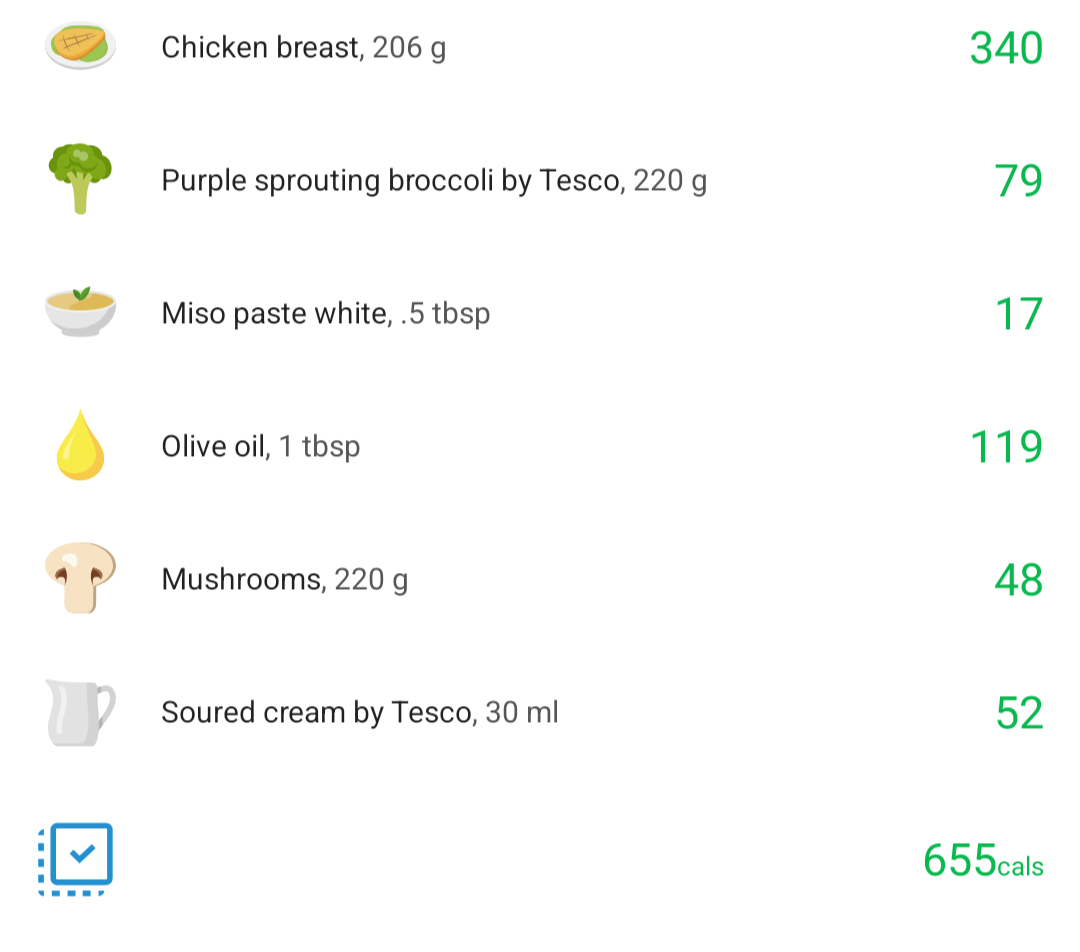Click the 79 calorie value for broccoli
Screen dimensions: 1080x952
click(x=1019, y=181)
